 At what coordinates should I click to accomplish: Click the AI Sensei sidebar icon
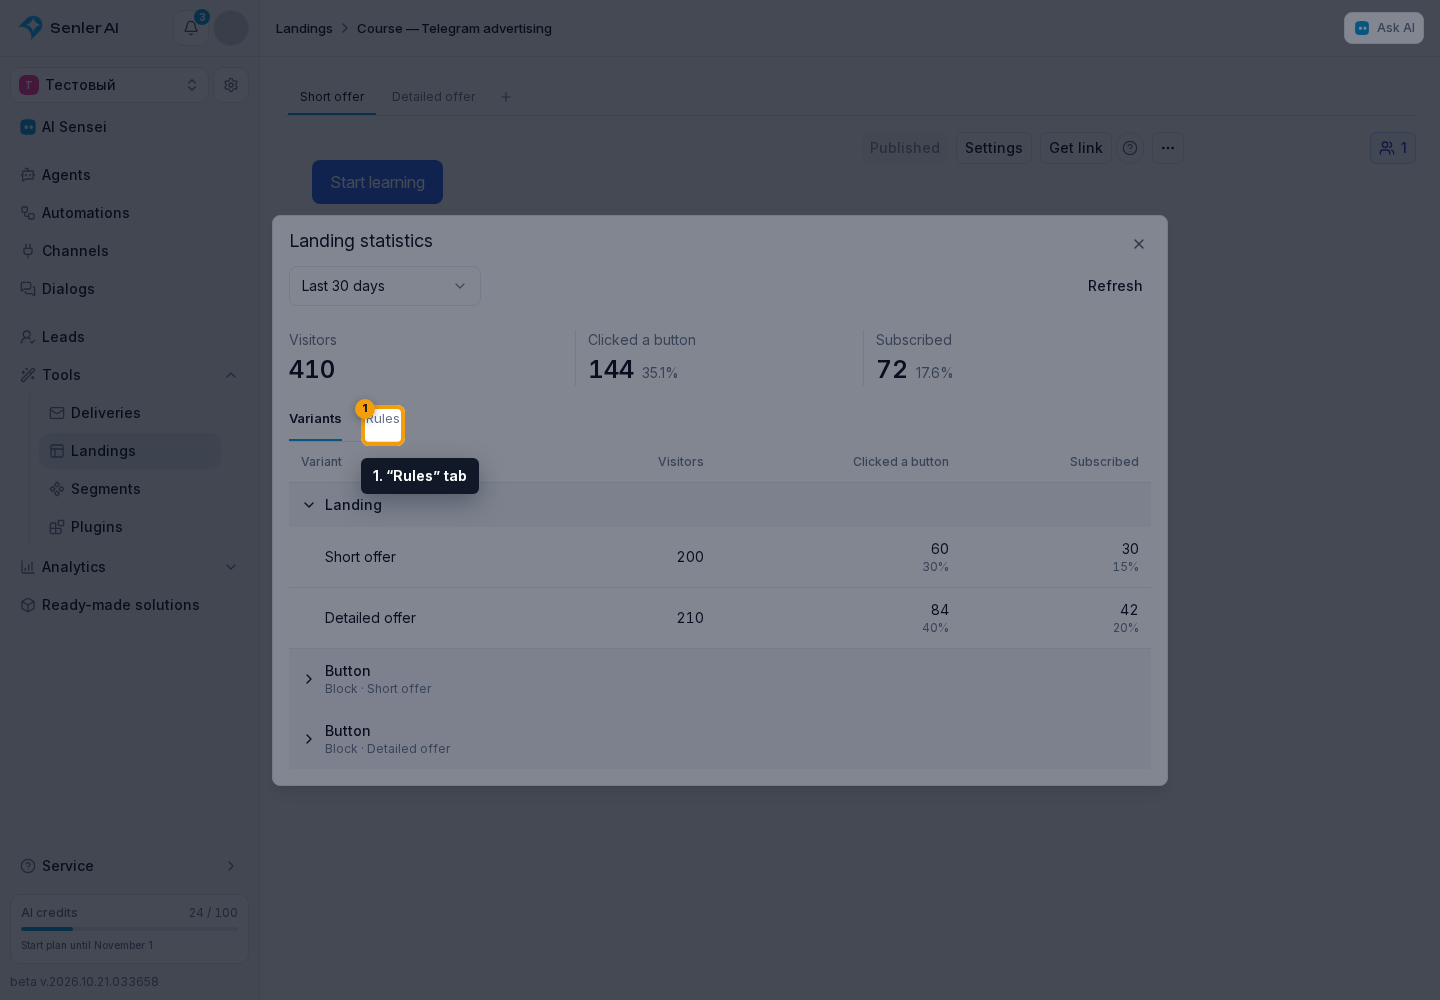[28, 127]
